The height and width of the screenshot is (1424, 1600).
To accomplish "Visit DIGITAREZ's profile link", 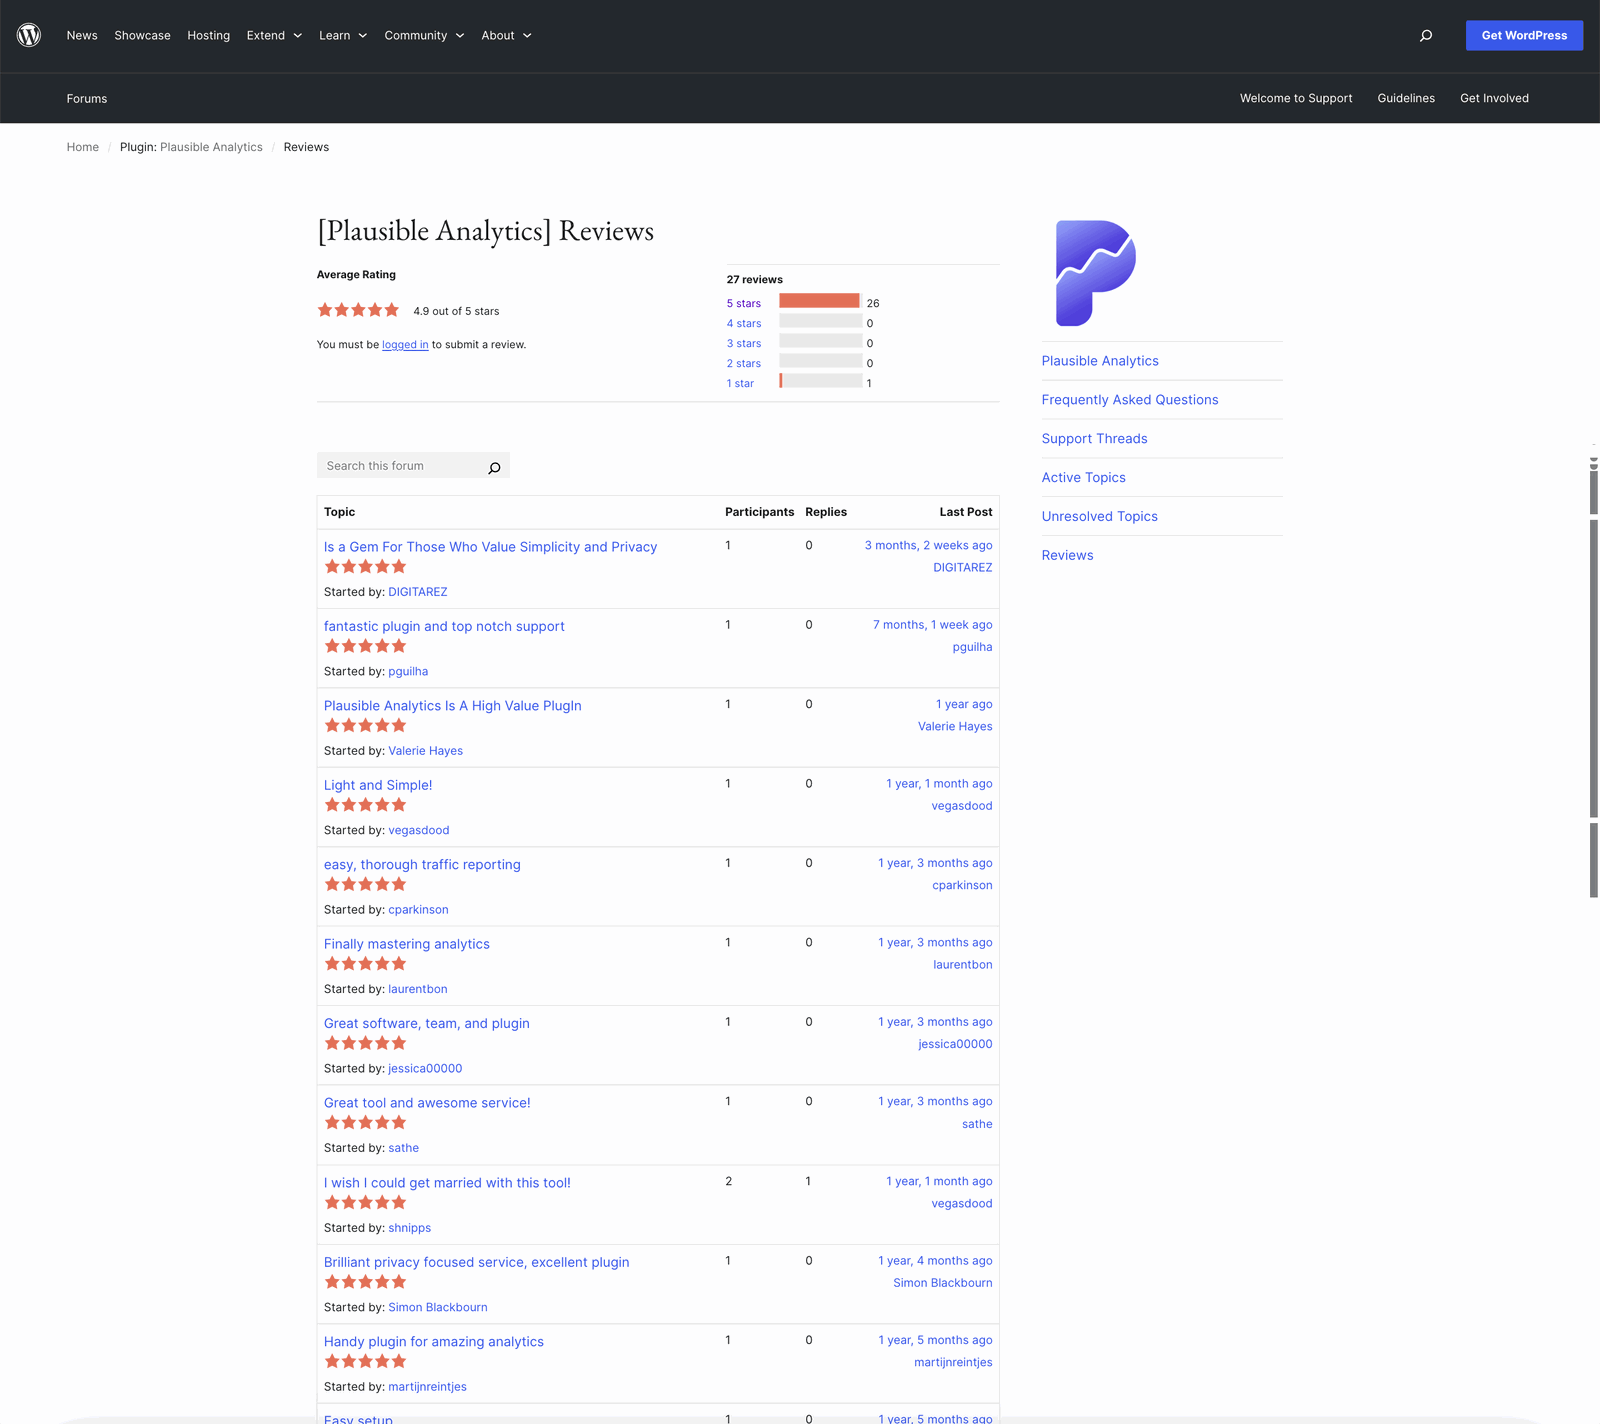I will click(x=417, y=591).
